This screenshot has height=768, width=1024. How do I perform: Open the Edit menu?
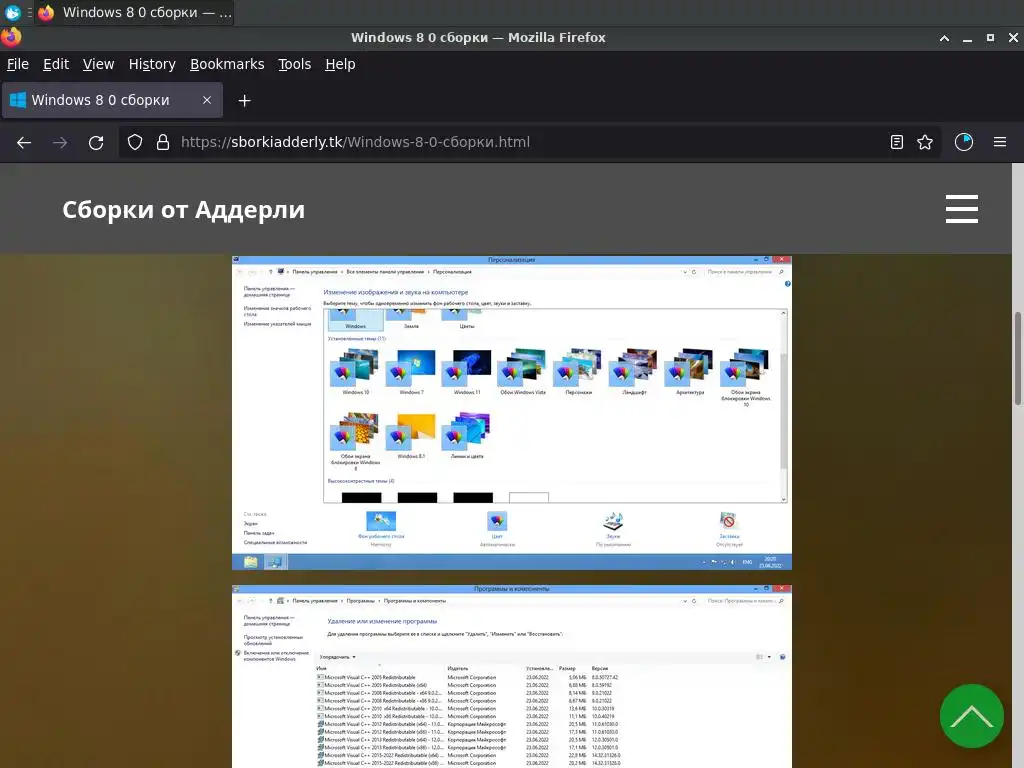56,64
